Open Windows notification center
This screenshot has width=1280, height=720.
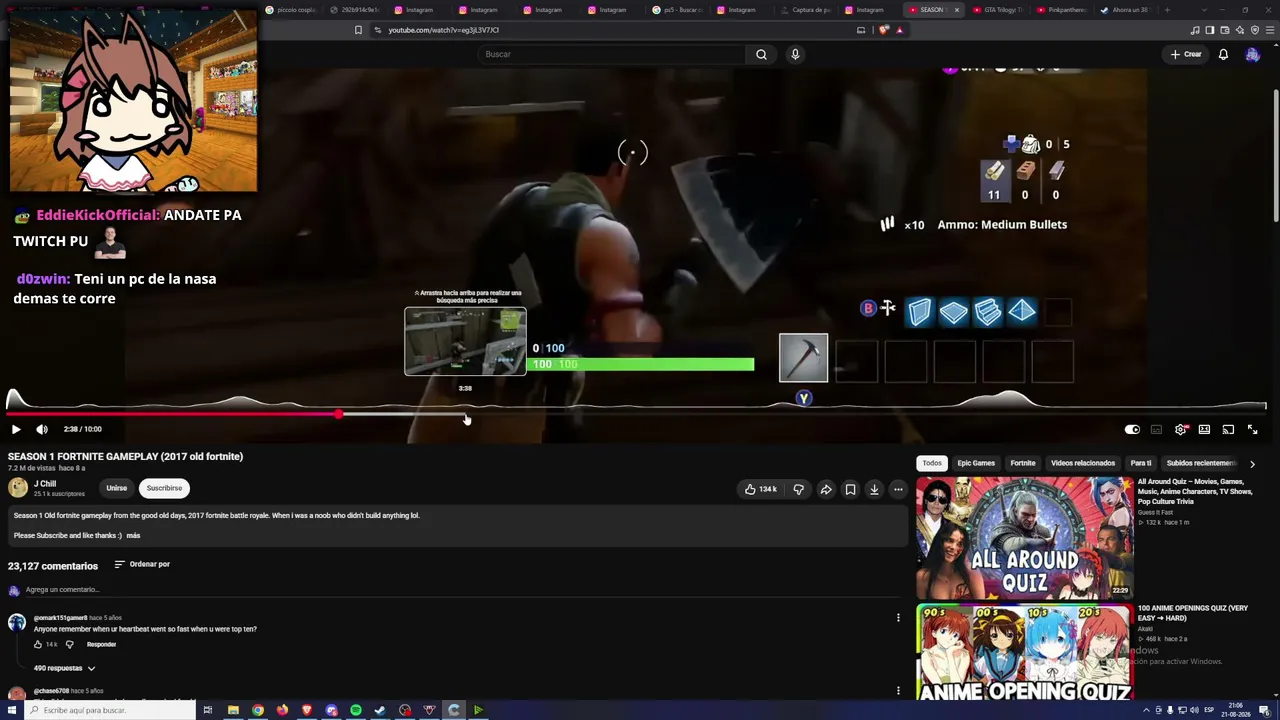[x=1264, y=710]
